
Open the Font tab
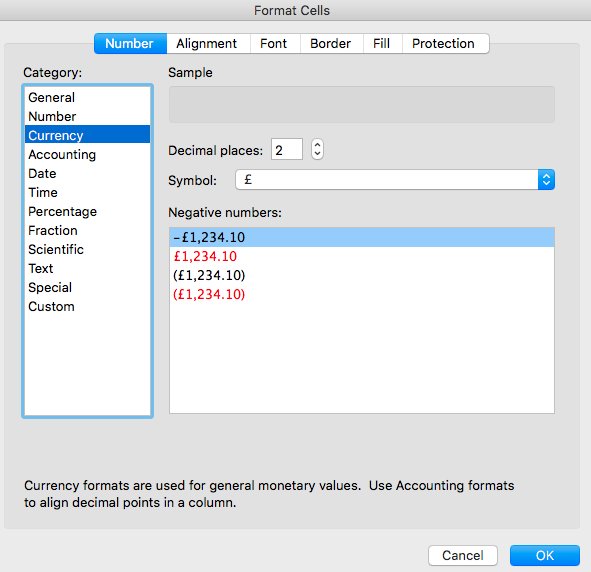coord(274,44)
